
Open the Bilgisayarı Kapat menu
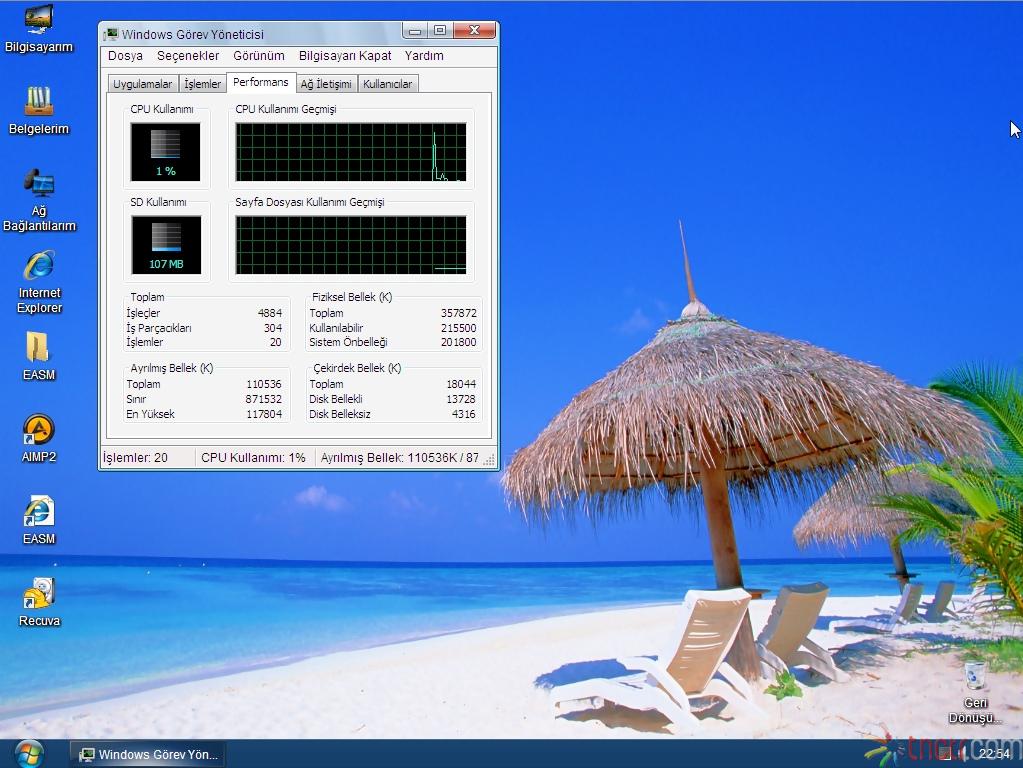pos(345,55)
